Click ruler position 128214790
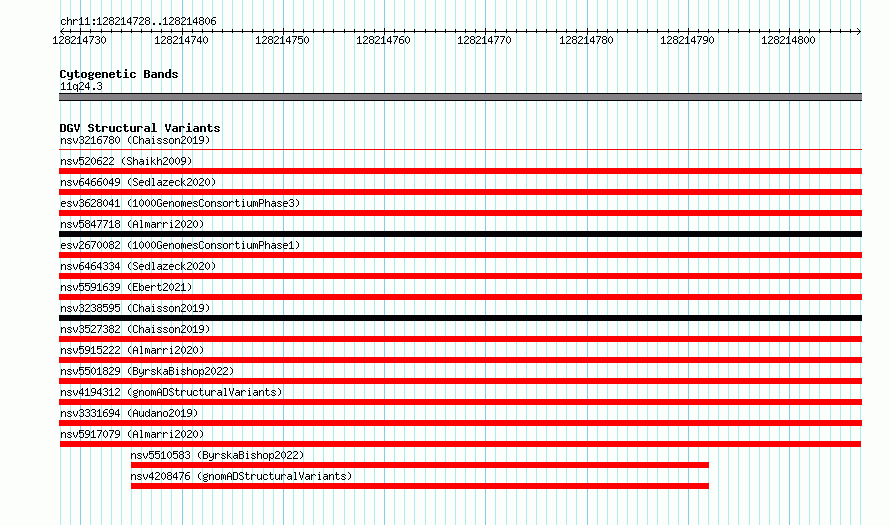890x525 pixels. [687, 40]
